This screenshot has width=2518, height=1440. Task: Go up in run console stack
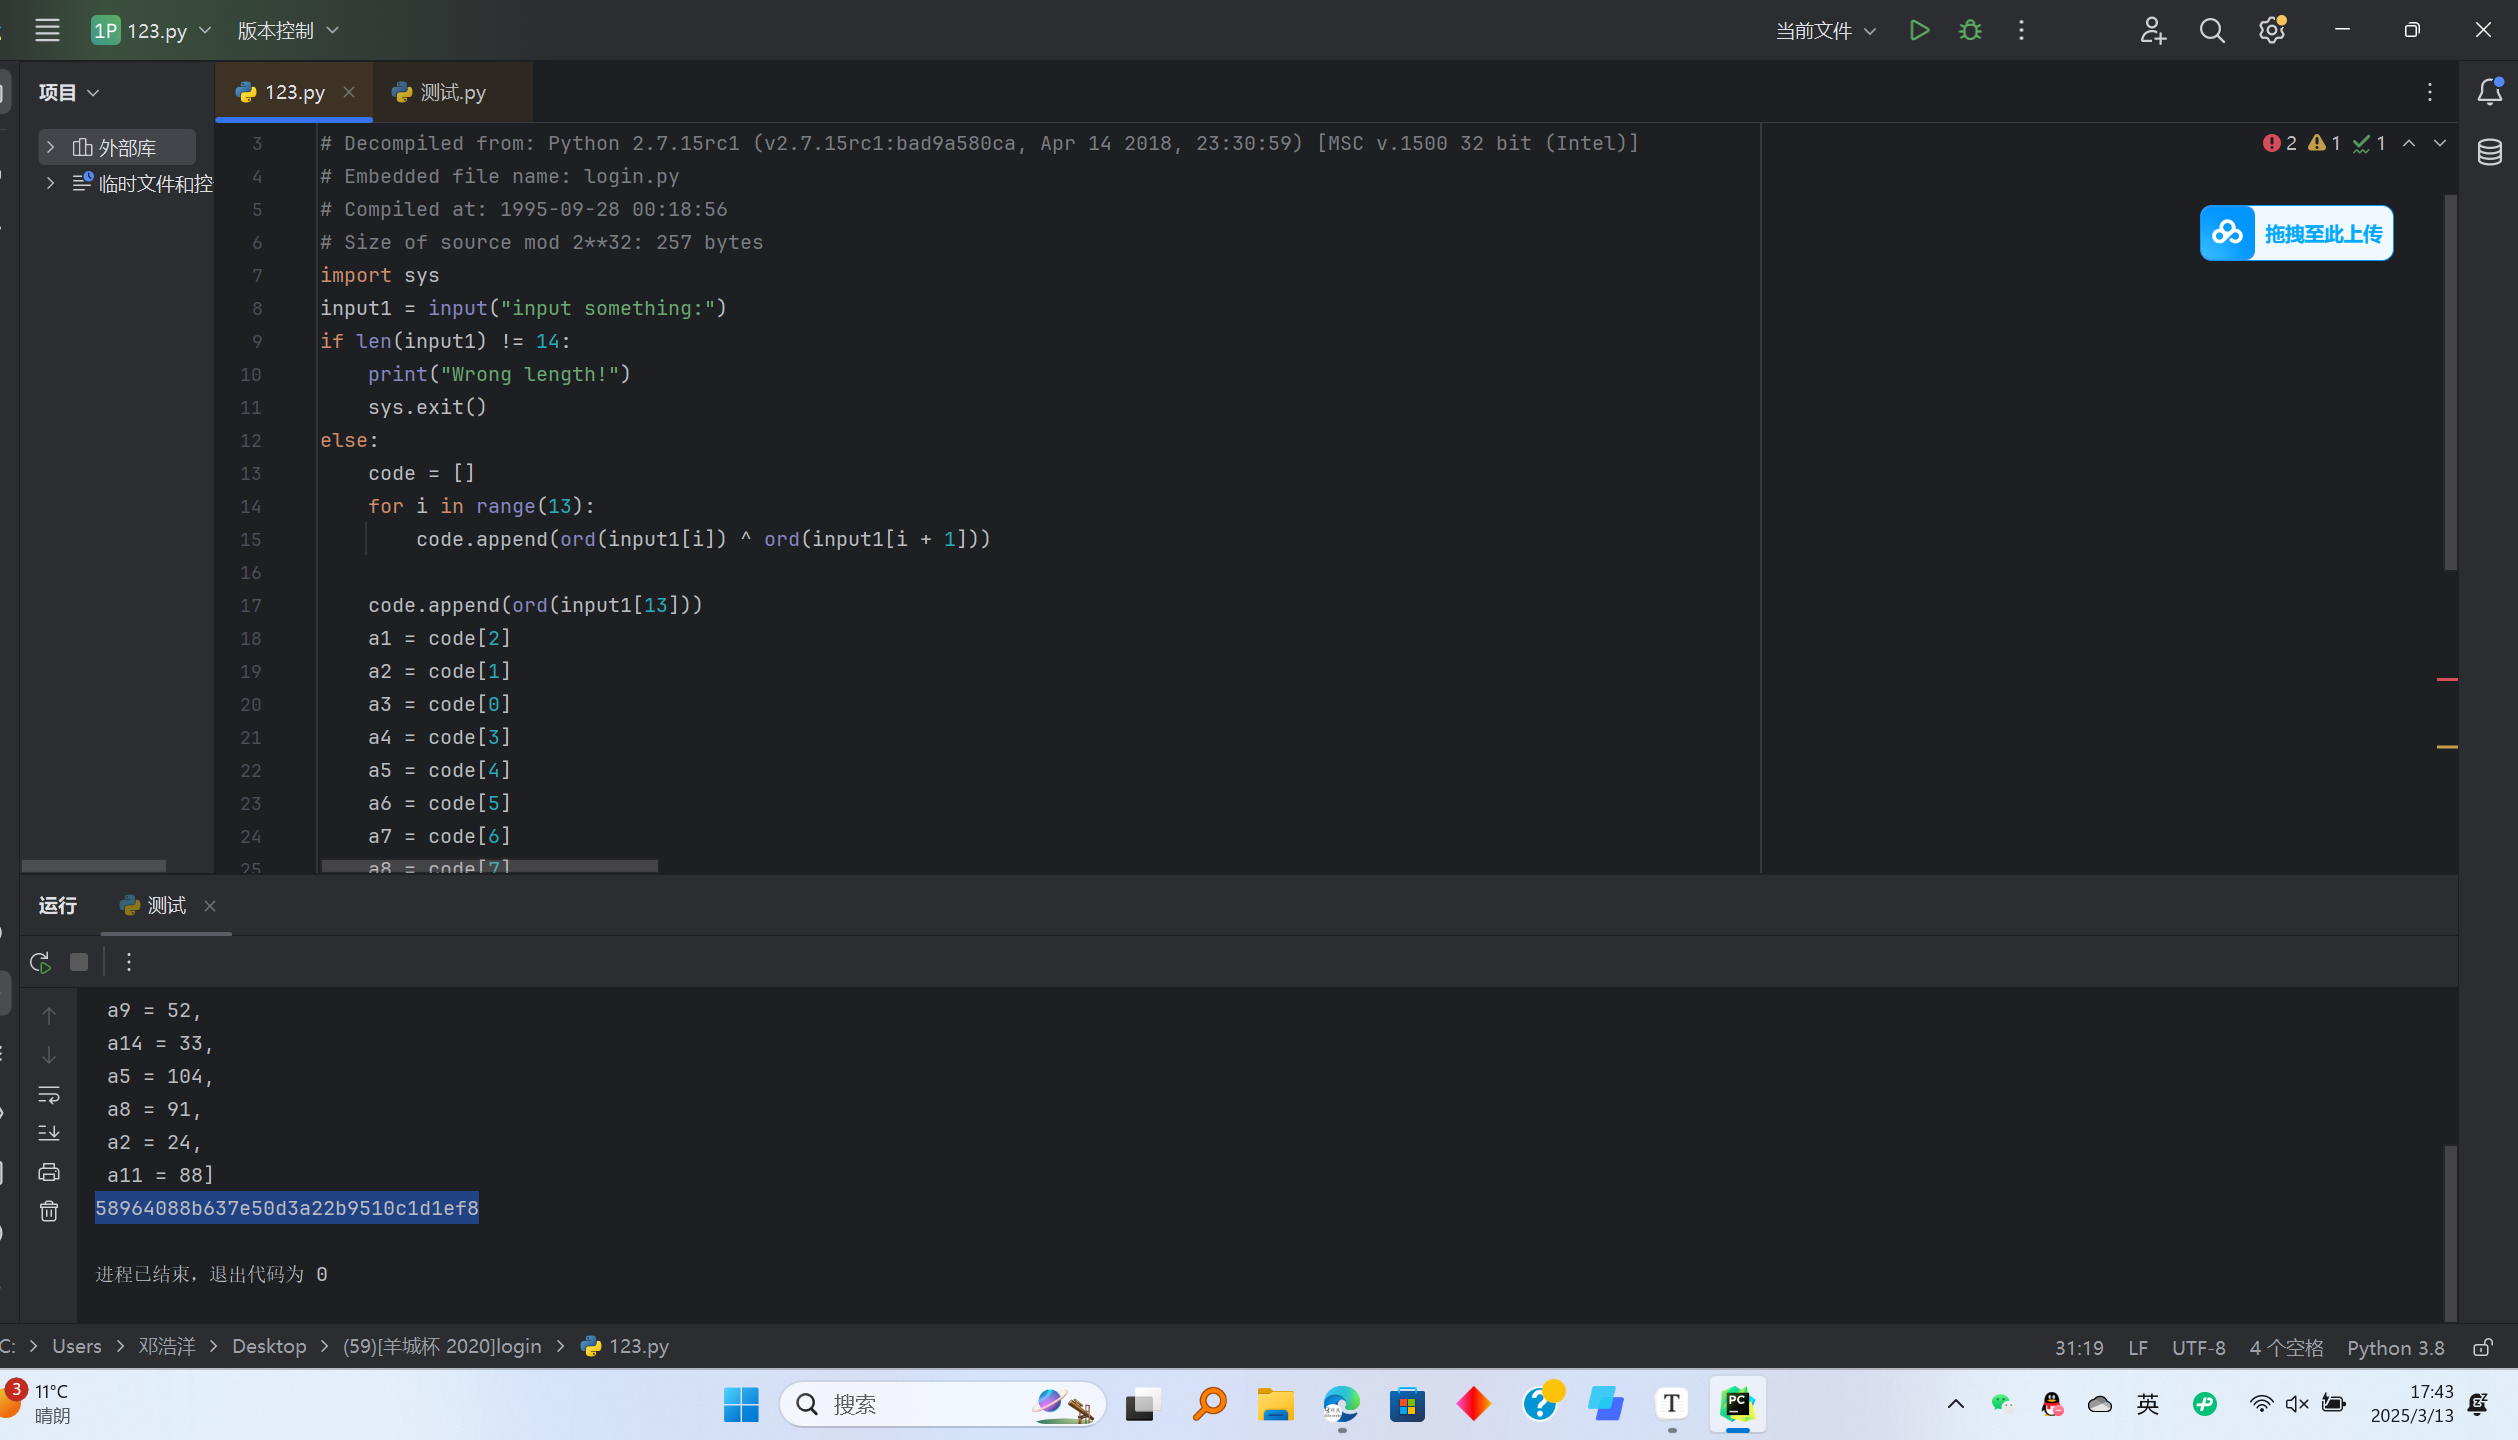tap(49, 1016)
